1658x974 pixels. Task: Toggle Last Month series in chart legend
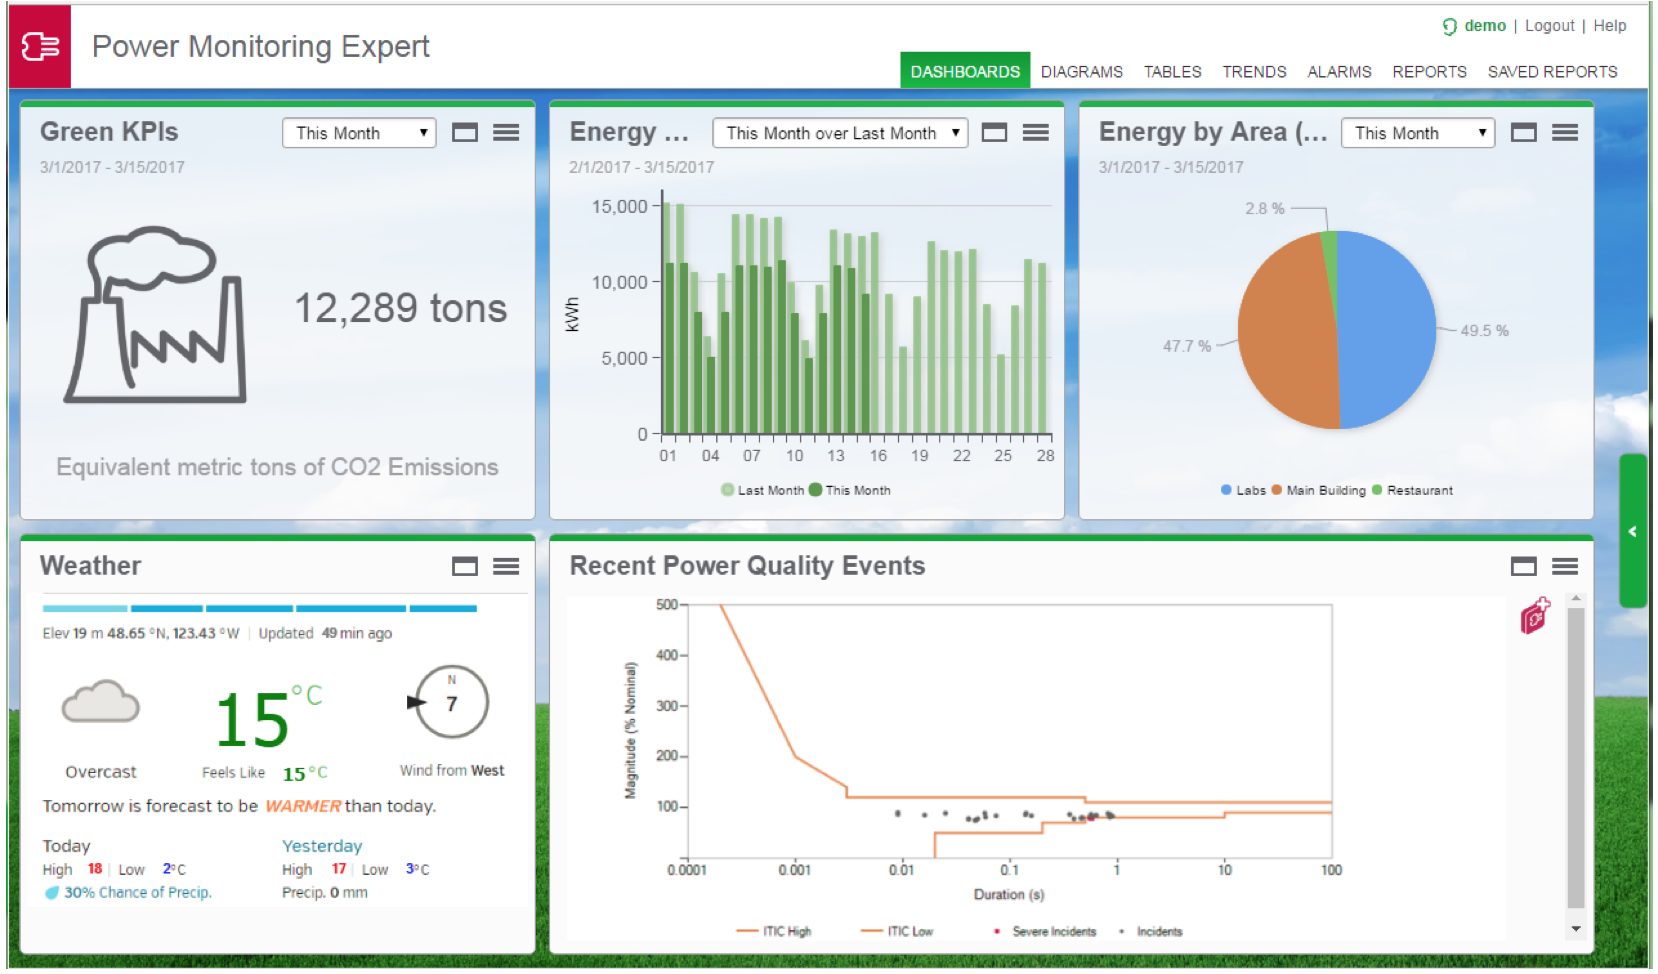point(763,490)
